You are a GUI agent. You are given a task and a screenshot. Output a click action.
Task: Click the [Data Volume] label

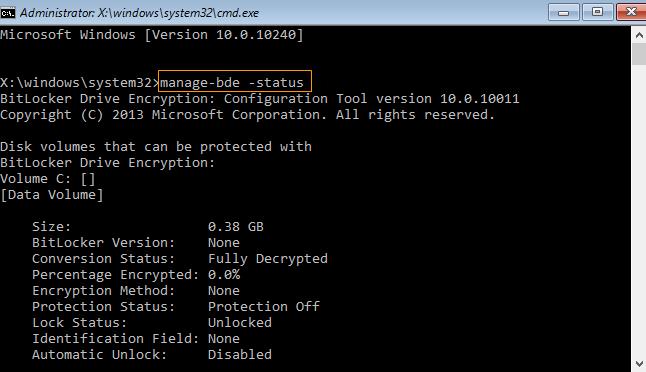click(x=51, y=195)
